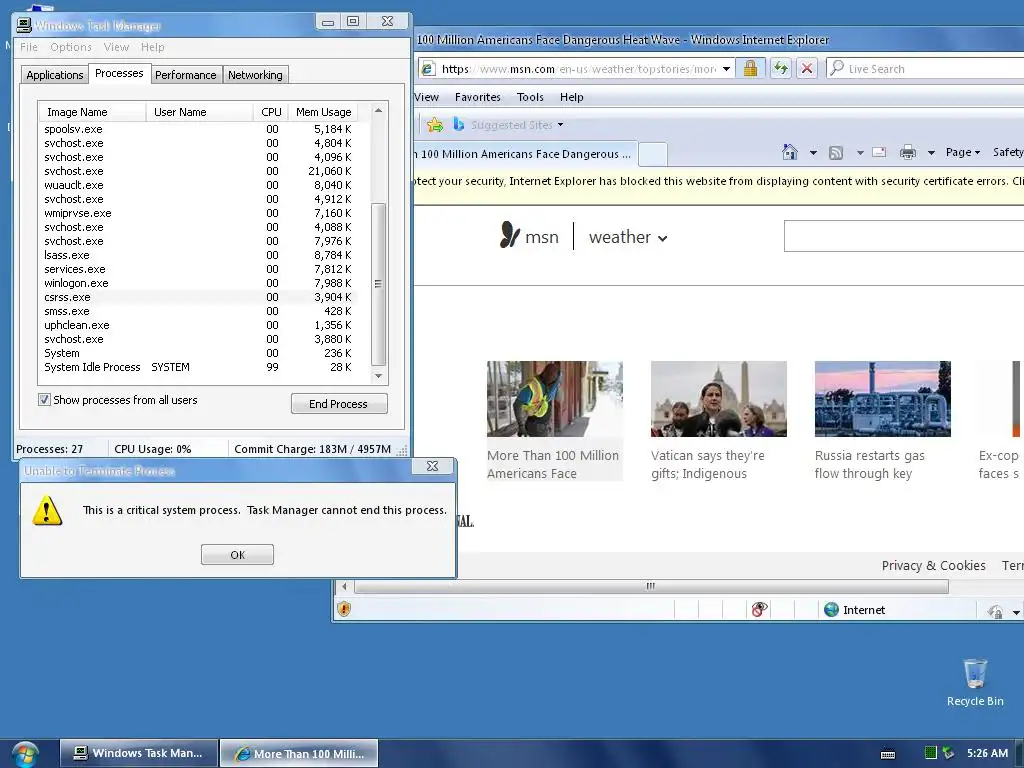Select the lsass.exe process row

[199, 255]
